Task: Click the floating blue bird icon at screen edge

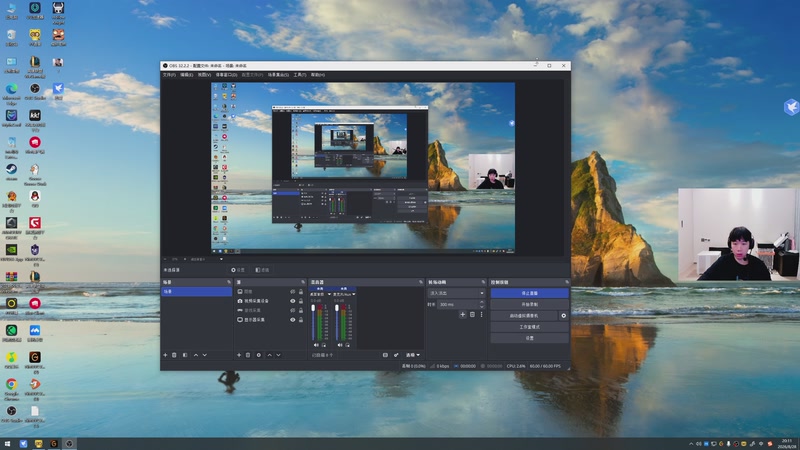Action: (791, 107)
